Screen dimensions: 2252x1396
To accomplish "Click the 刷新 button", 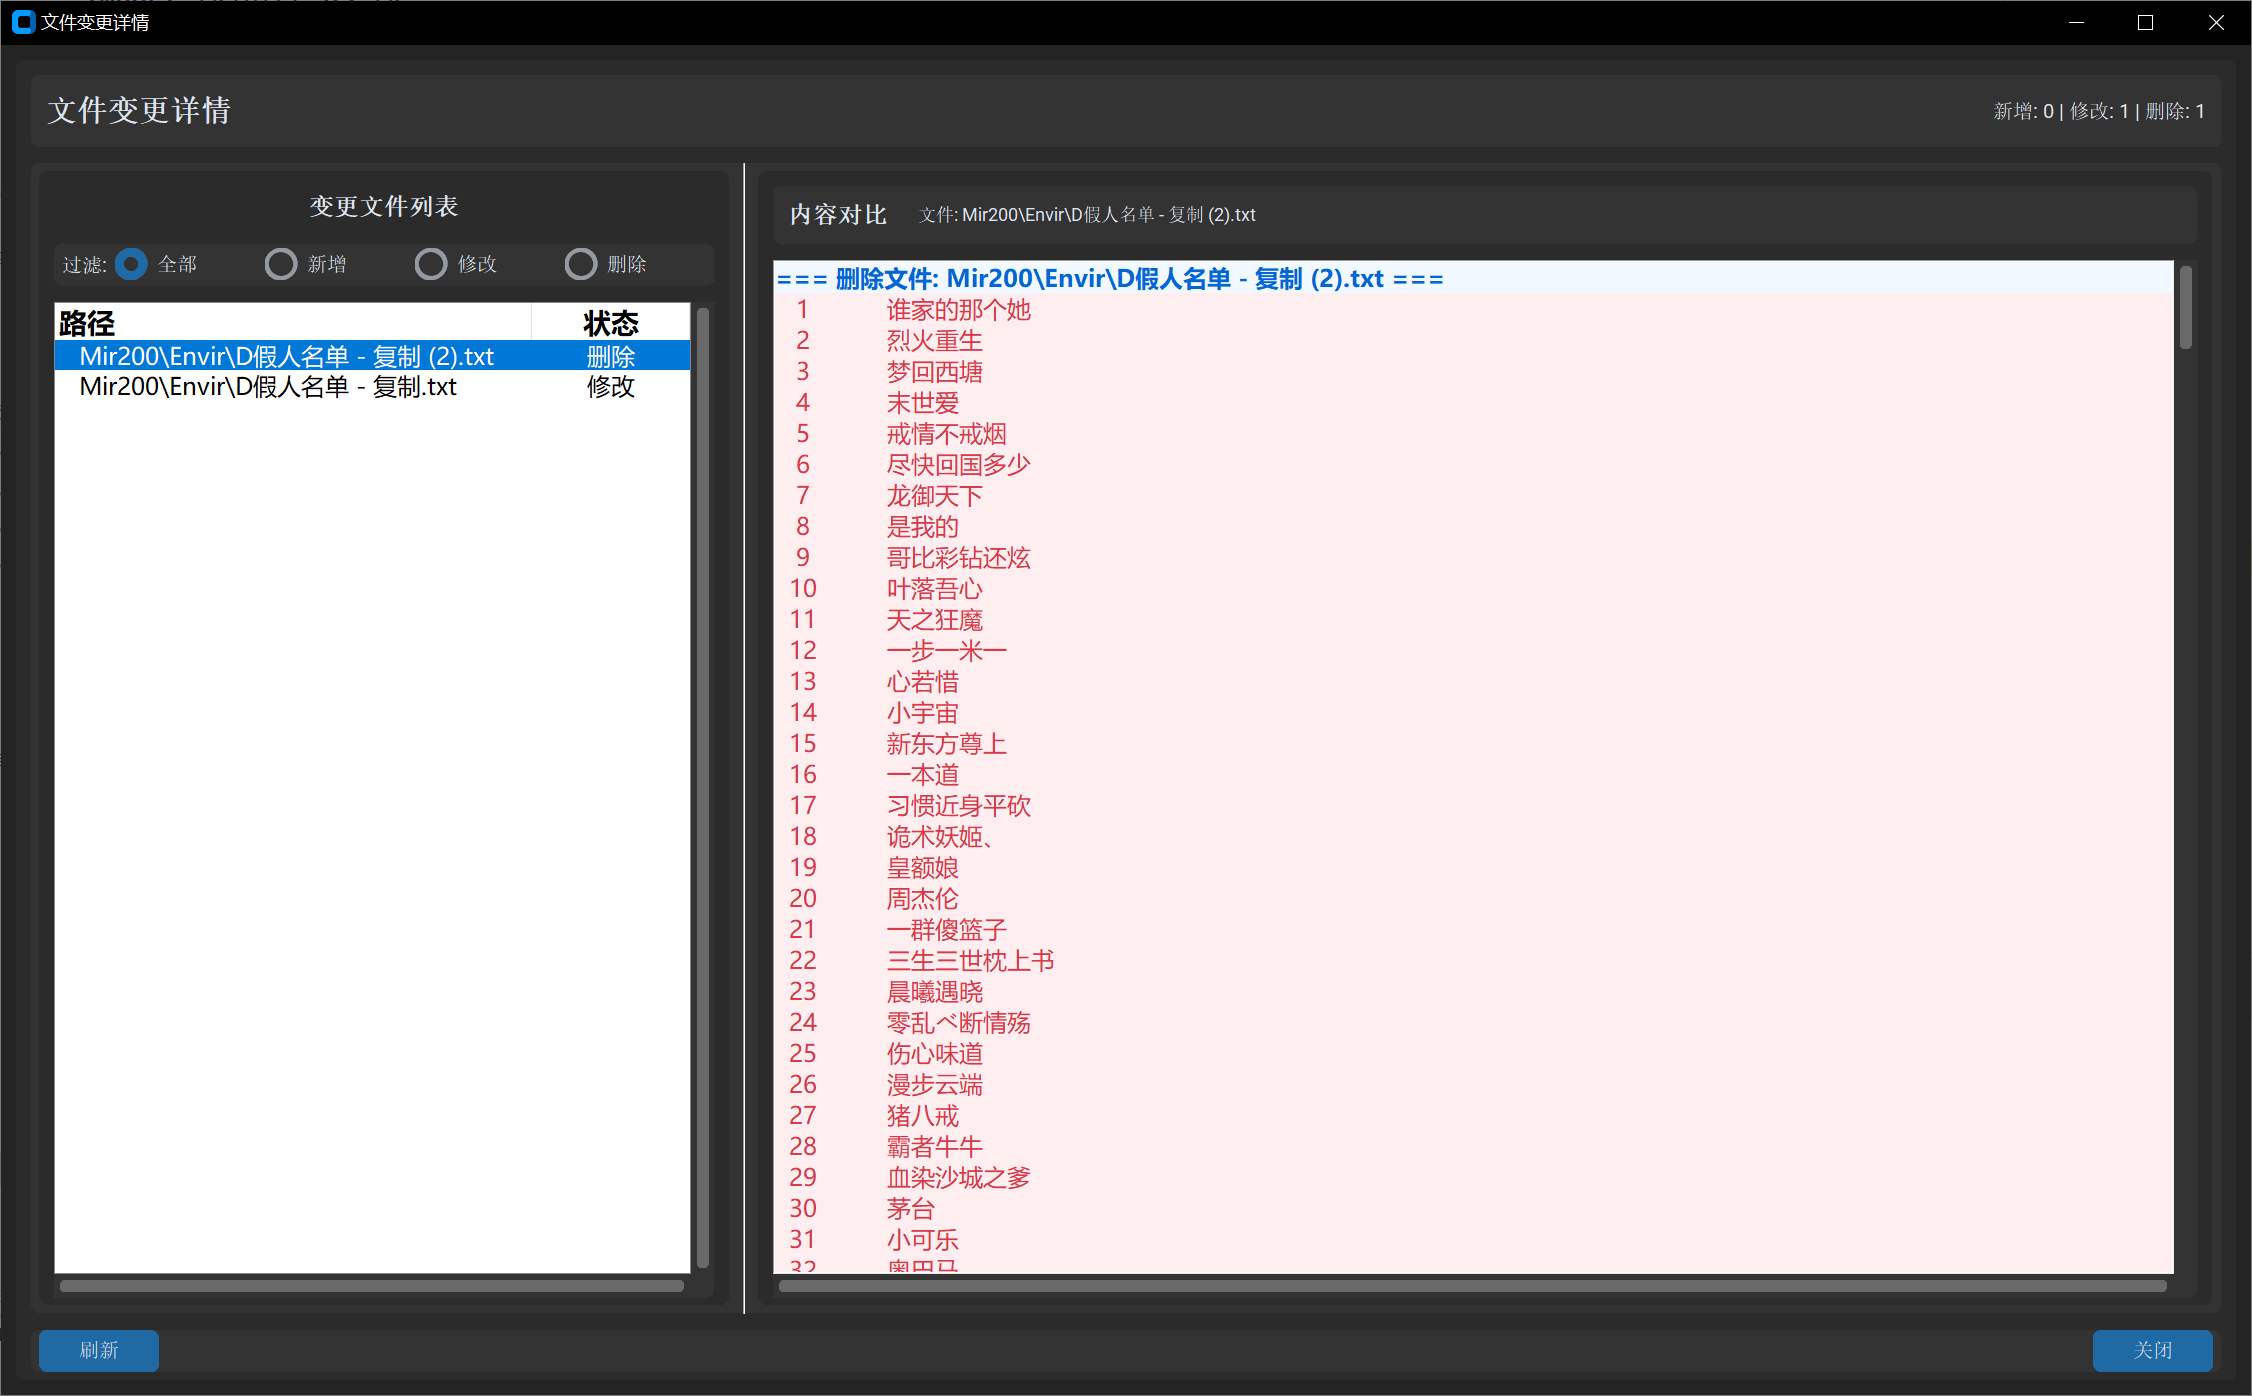I will pos(99,1350).
